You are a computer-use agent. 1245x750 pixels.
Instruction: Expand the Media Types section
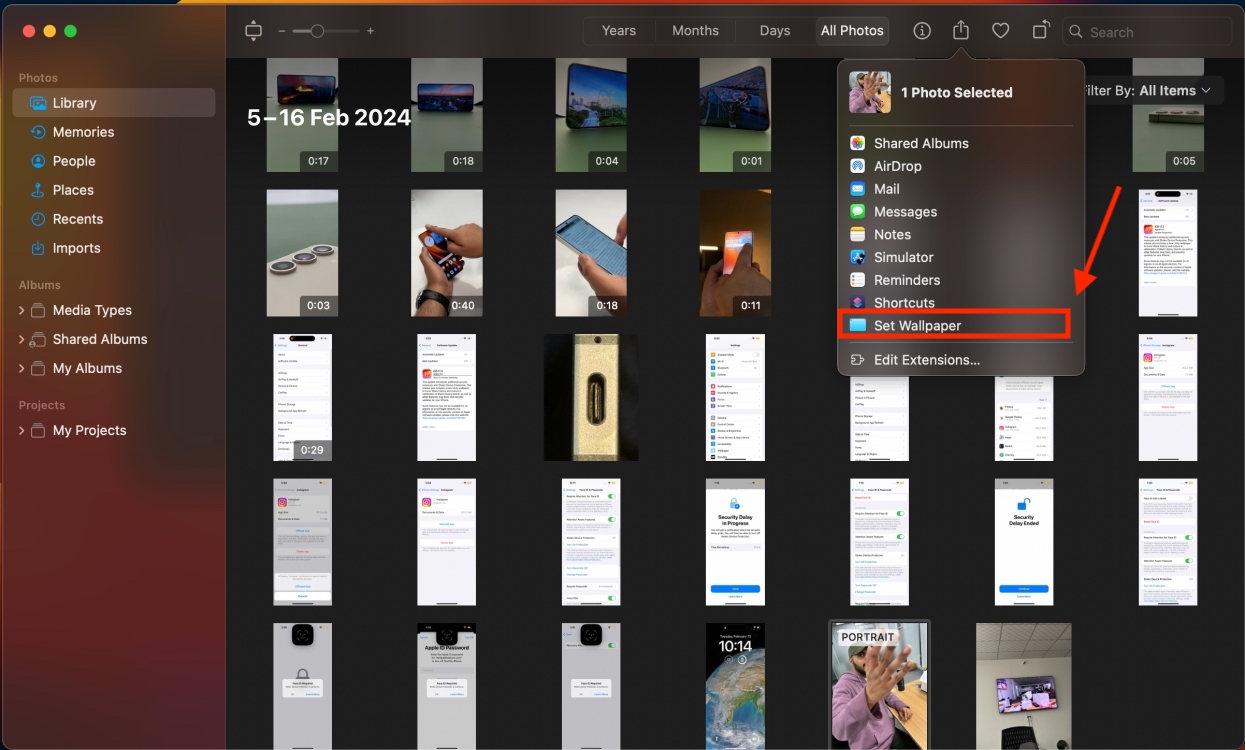tap(21, 310)
